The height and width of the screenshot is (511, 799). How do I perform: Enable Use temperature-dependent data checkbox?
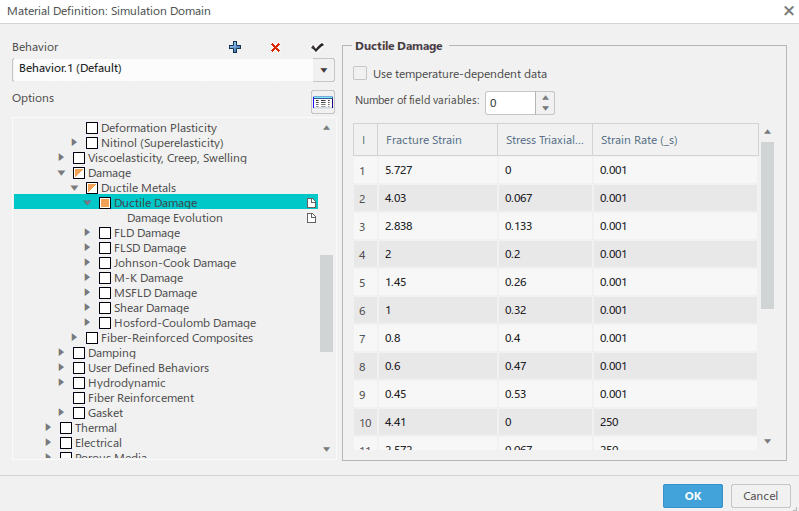click(360, 73)
